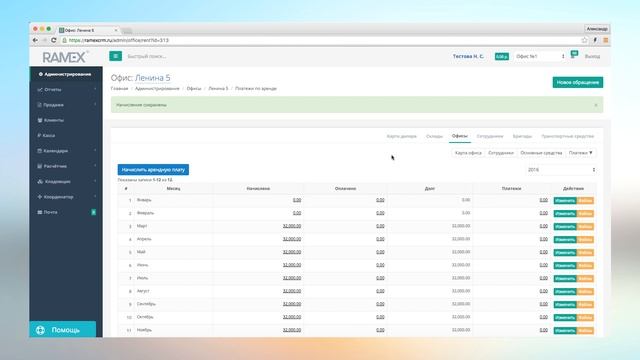Screen dimensions: 640x360
Task: Expand the Кладовщик submenu arrow
Action: [x=95, y=182]
